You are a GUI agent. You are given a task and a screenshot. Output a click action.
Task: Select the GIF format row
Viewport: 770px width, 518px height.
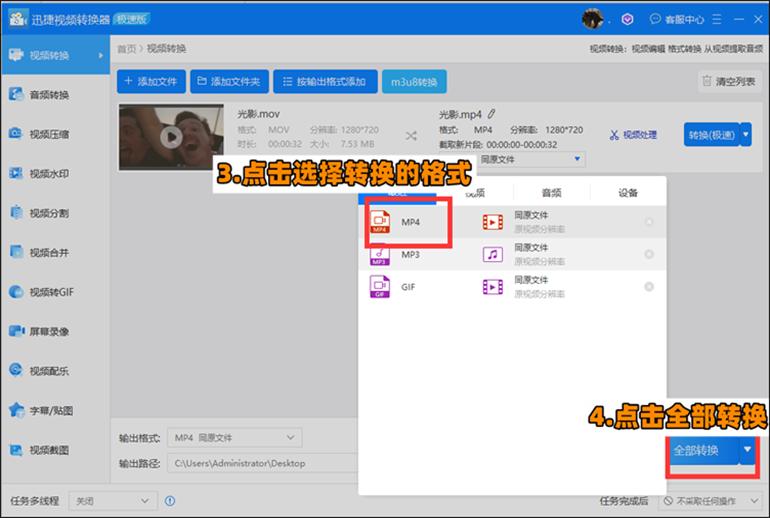pos(512,287)
